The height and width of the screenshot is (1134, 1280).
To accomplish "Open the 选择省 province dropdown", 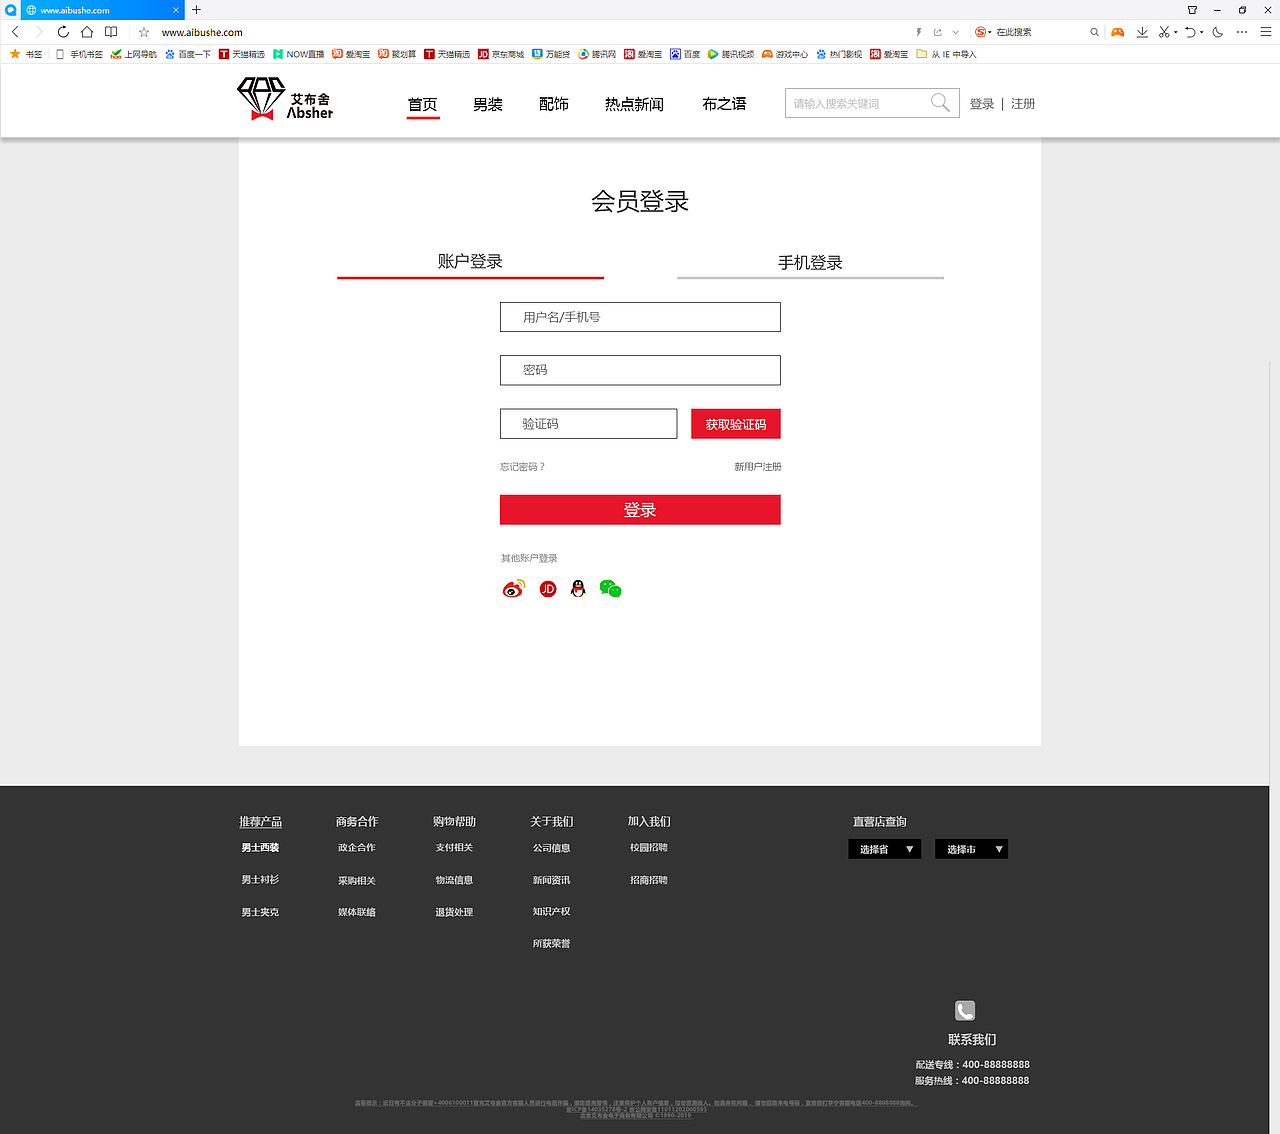I will click(x=884, y=848).
